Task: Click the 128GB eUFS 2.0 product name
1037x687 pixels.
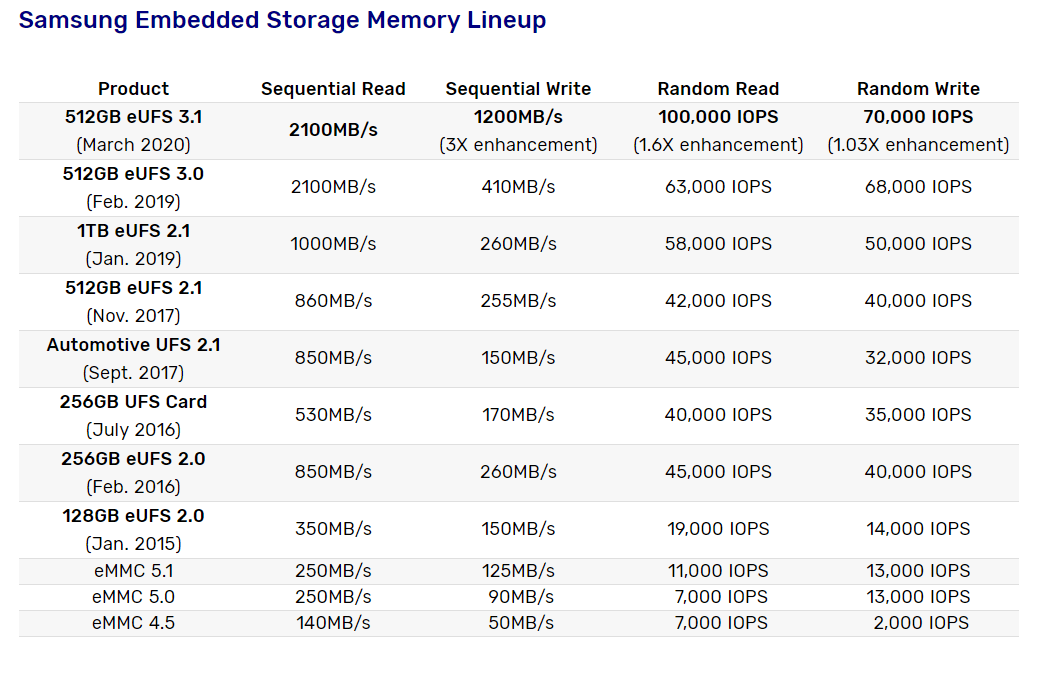Action: click(x=134, y=515)
